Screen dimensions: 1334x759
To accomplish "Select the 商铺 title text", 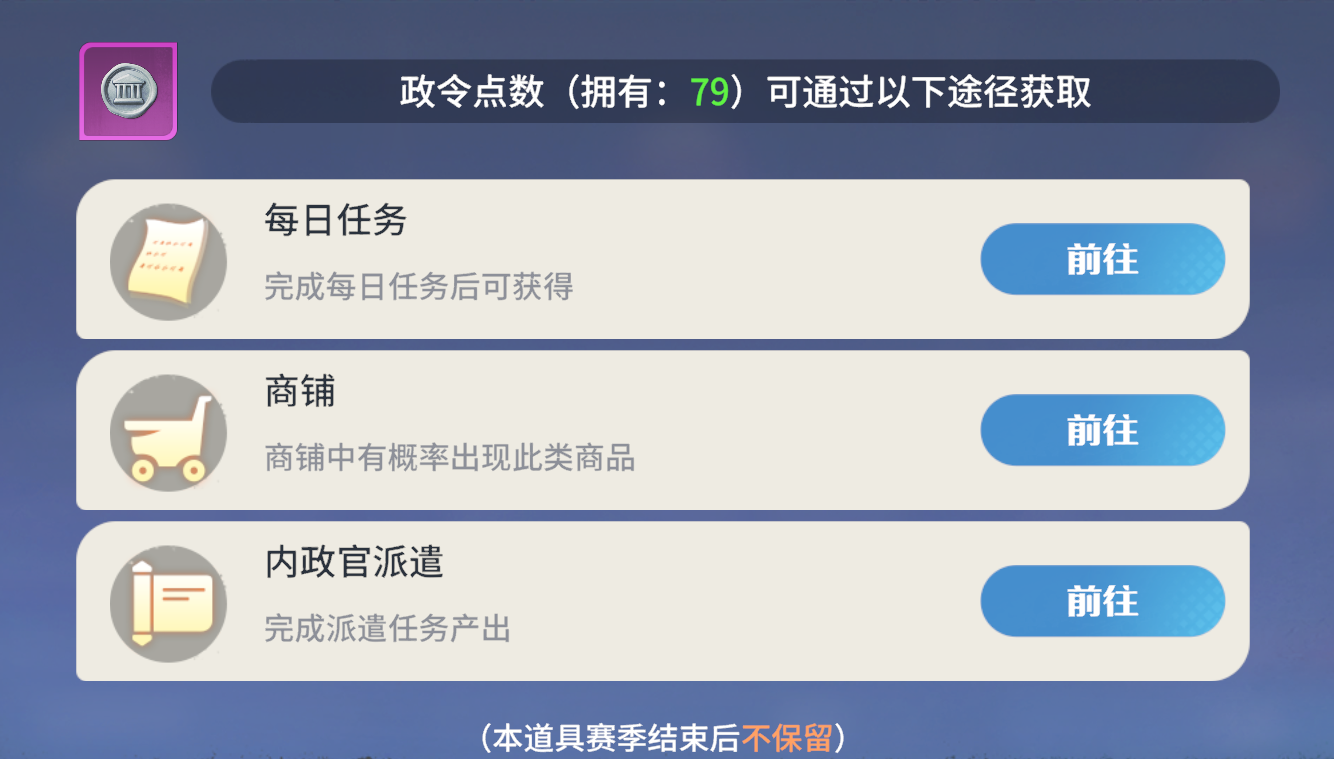I will point(300,391).
